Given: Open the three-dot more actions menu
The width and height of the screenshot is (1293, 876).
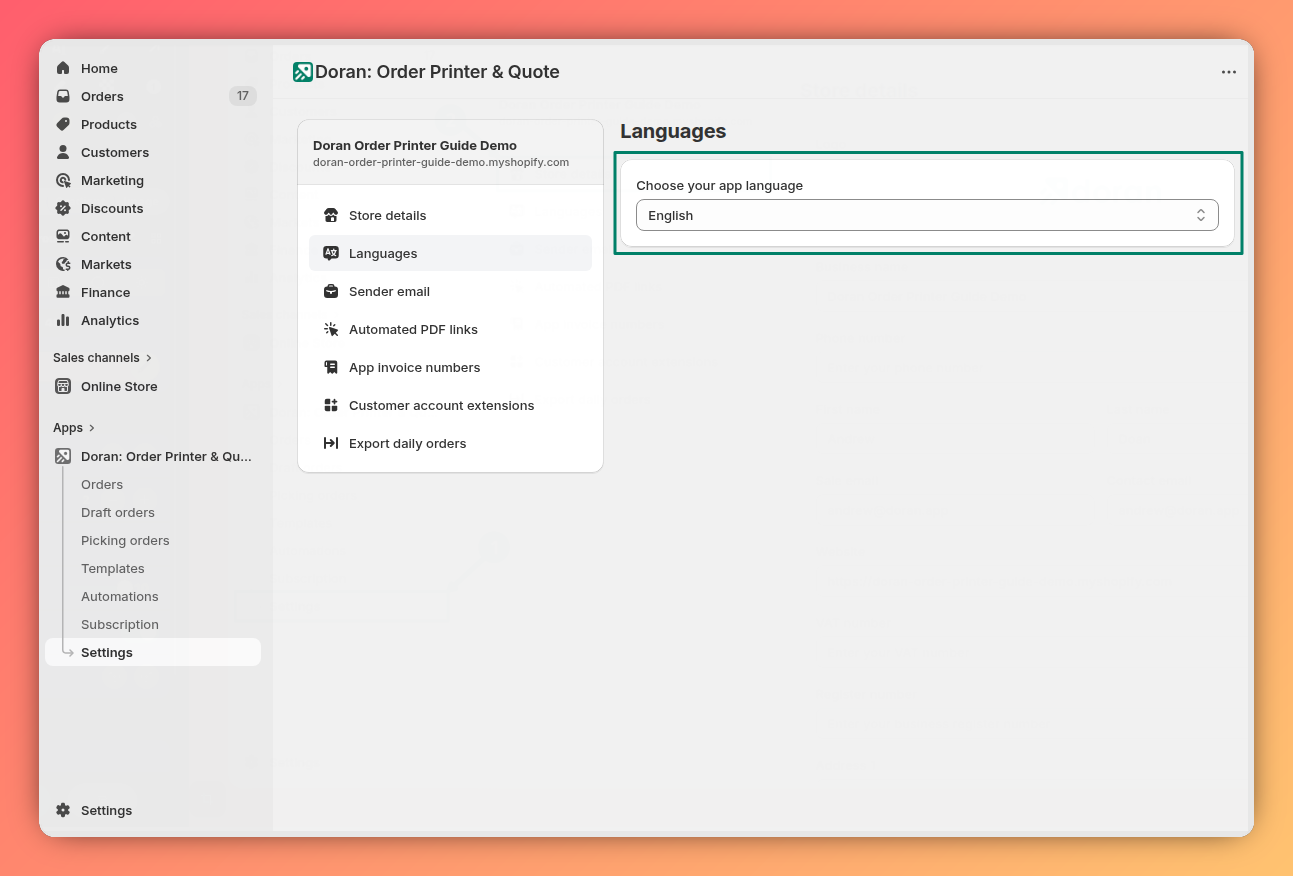Looking at the screenshot, I should coord(1229,72).
